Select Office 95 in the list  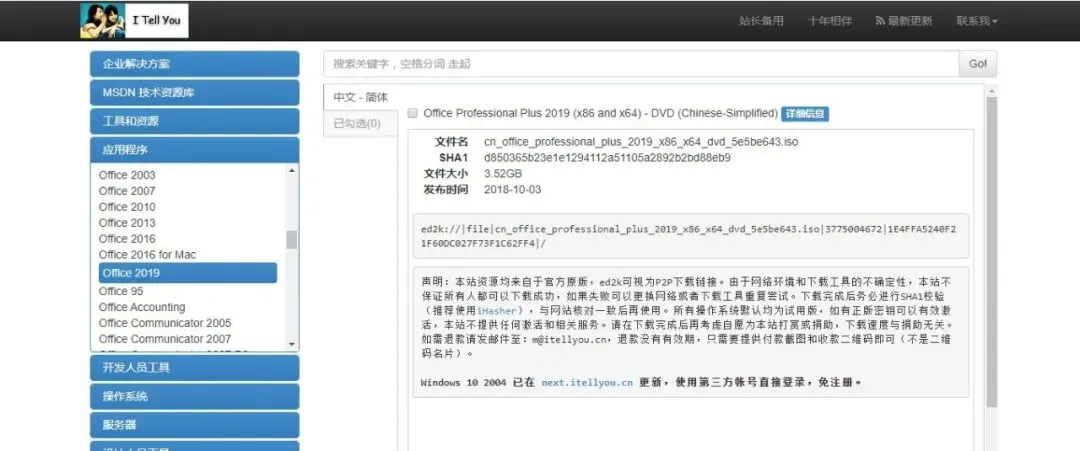tap(121, 291)
